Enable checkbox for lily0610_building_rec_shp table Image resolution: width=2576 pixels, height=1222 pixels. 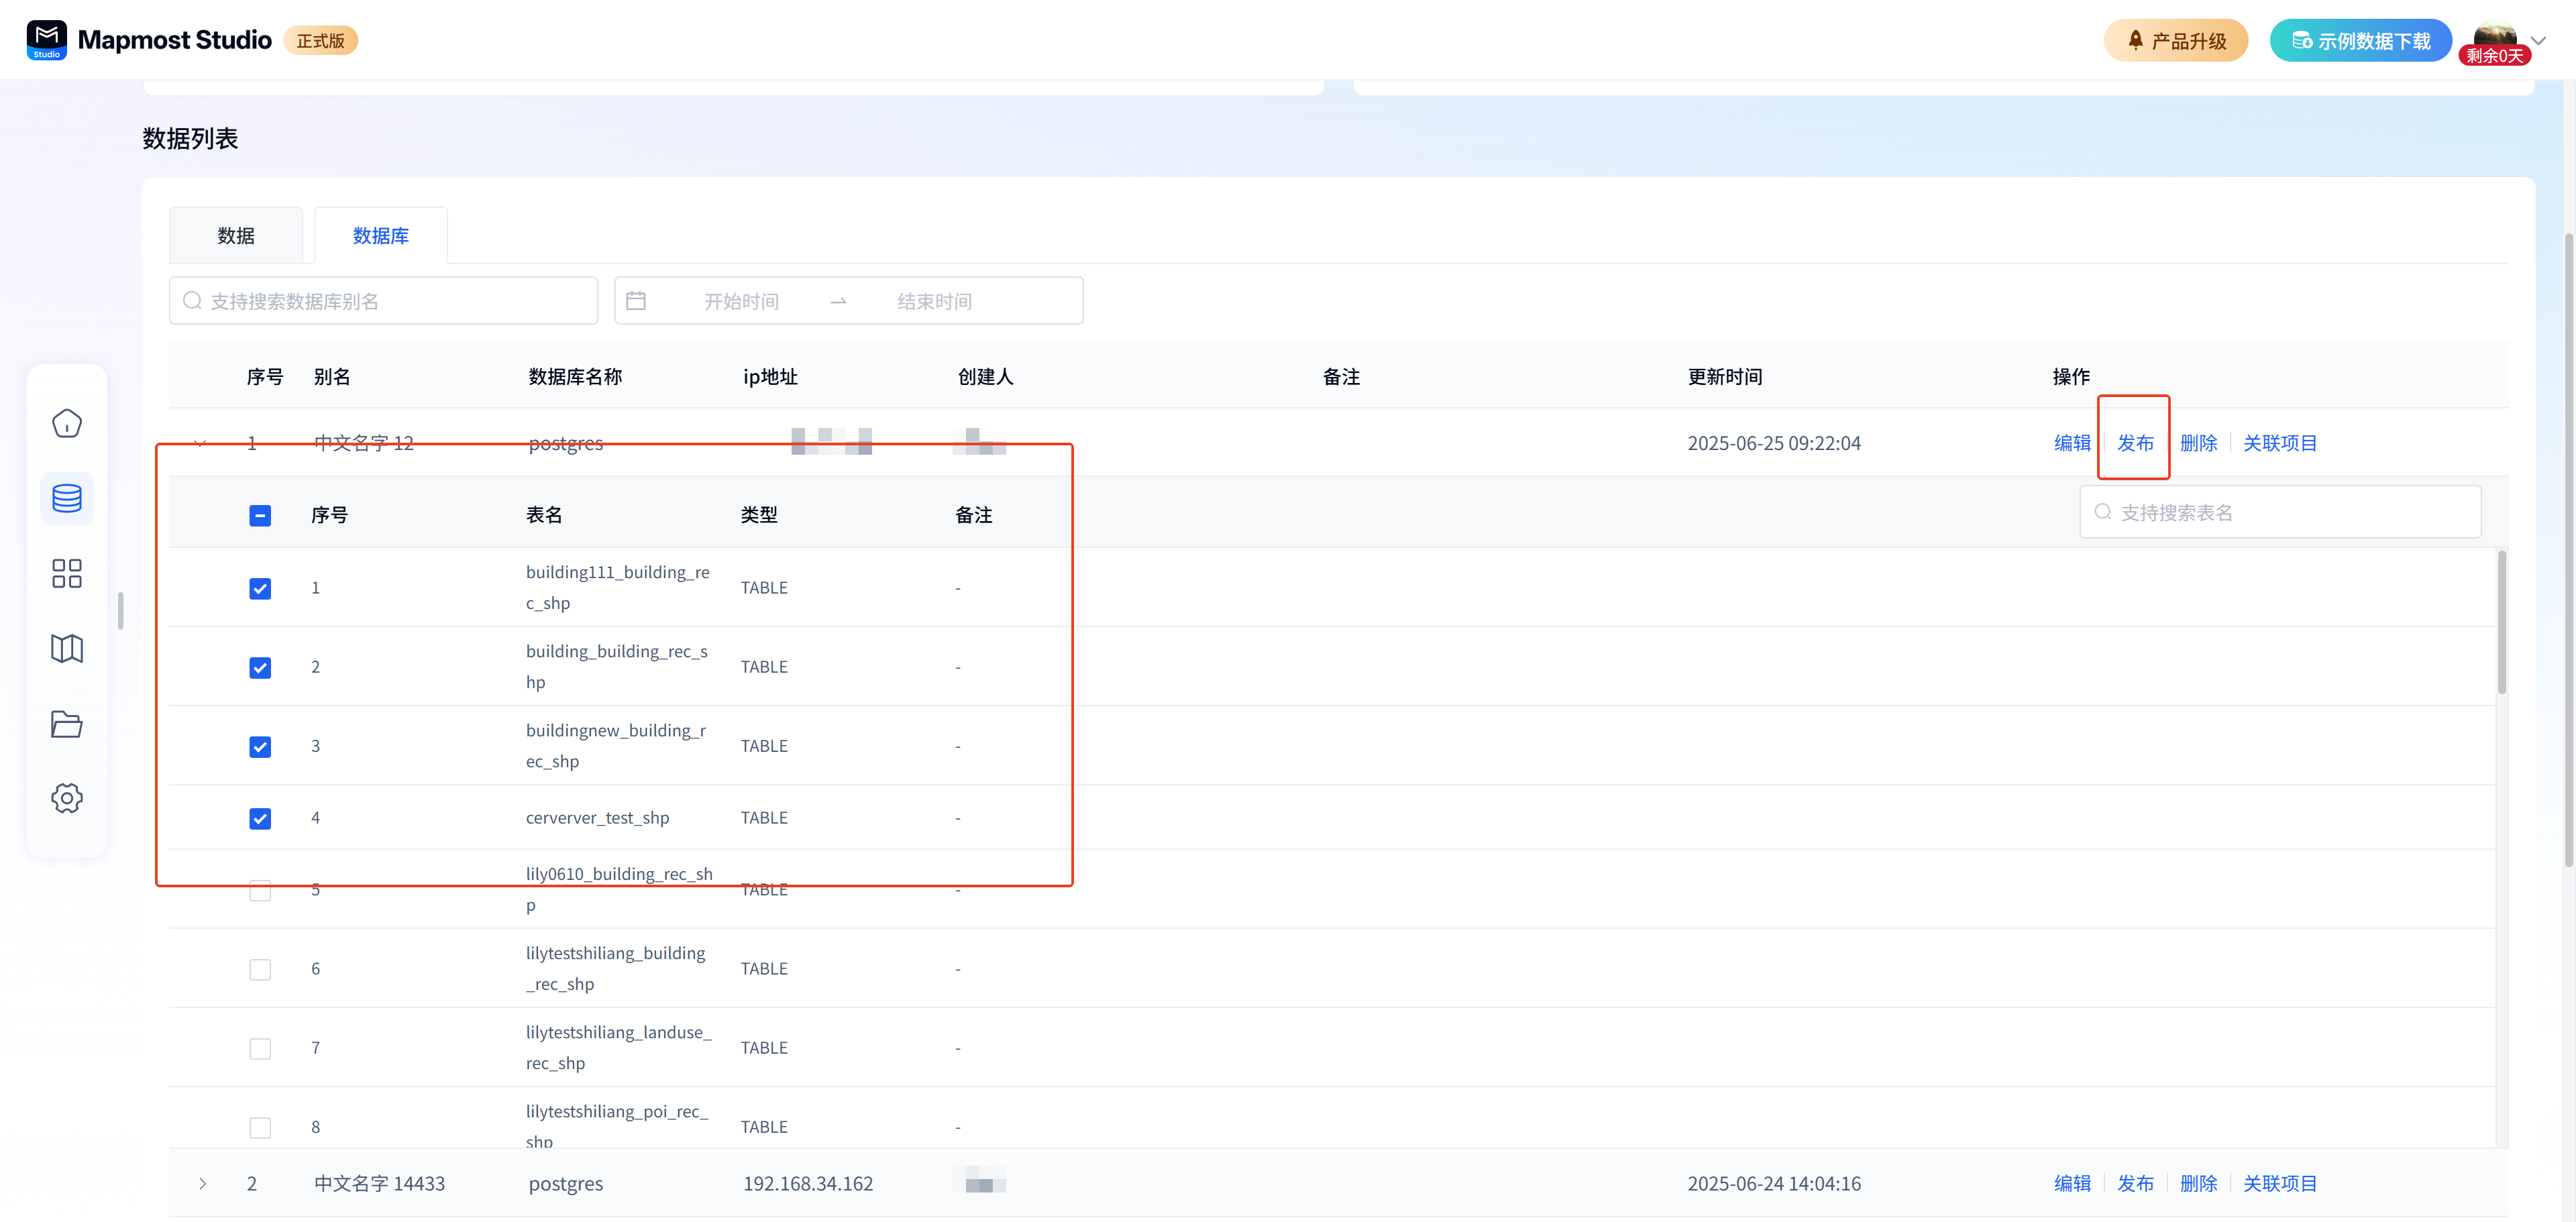(260, 890)
